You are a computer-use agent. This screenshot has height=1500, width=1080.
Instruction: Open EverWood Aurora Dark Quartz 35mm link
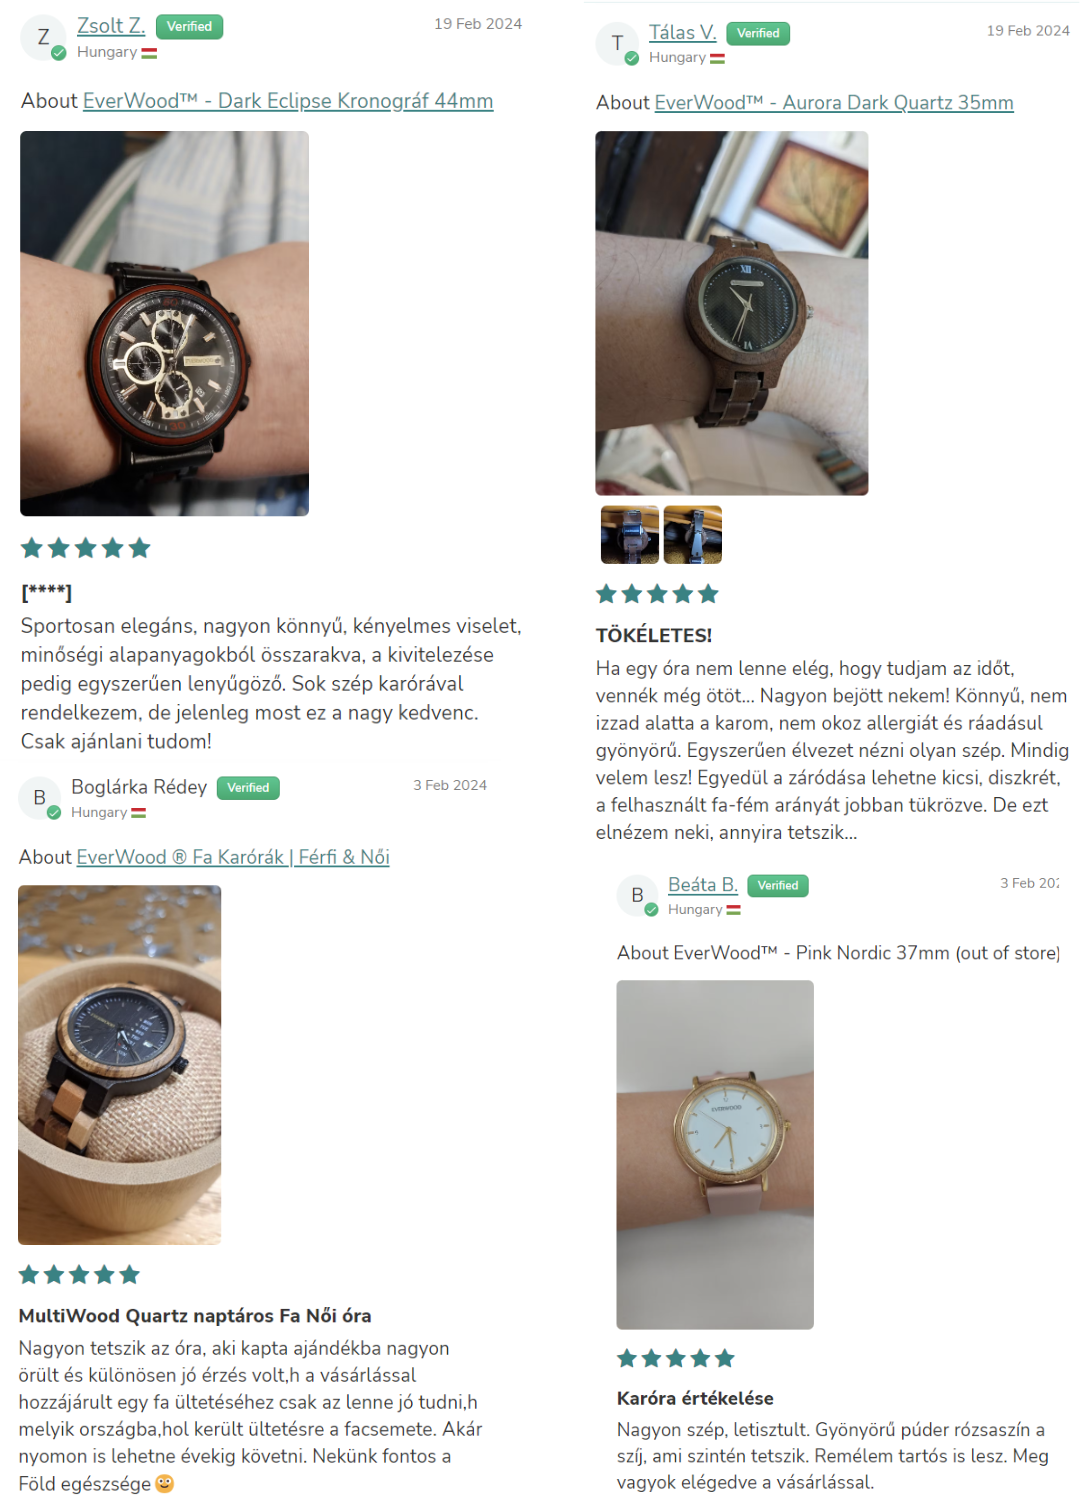[x=834, y=103]
